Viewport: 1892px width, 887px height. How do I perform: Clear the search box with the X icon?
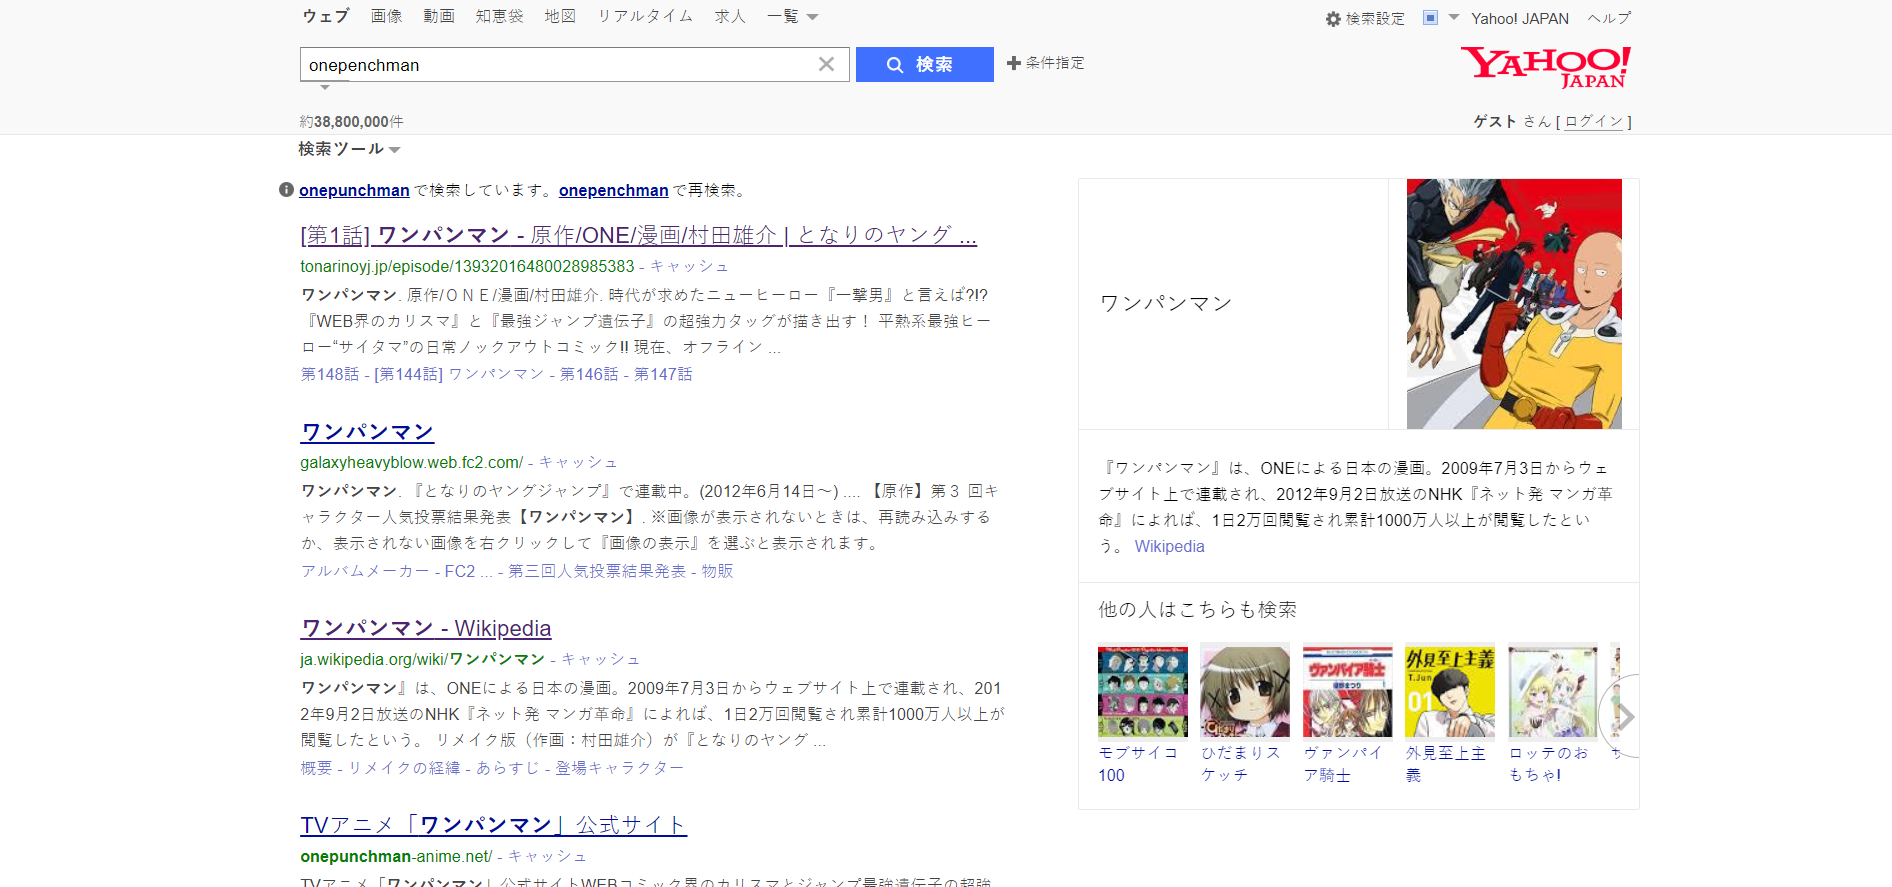click(826, 64)
